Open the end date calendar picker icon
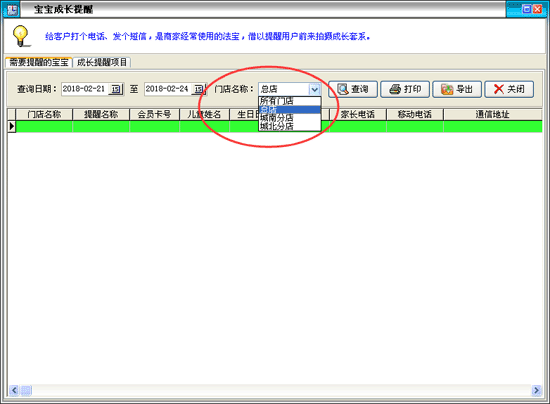The width and height of the screenshot is (550, 404). tap(199, 89)
